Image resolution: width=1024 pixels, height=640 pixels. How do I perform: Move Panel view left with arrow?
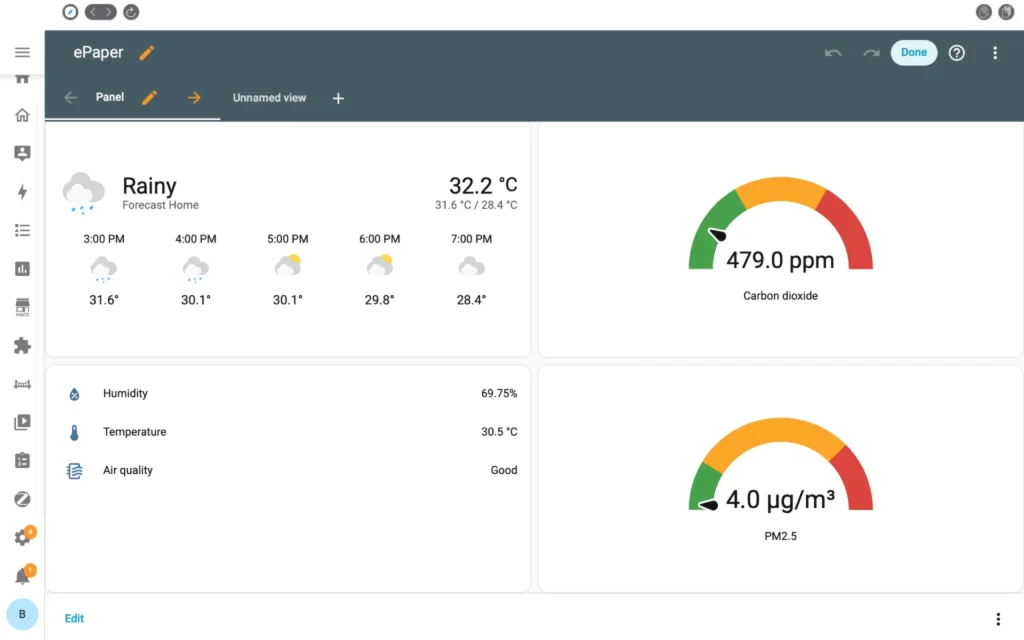[71, 97]
